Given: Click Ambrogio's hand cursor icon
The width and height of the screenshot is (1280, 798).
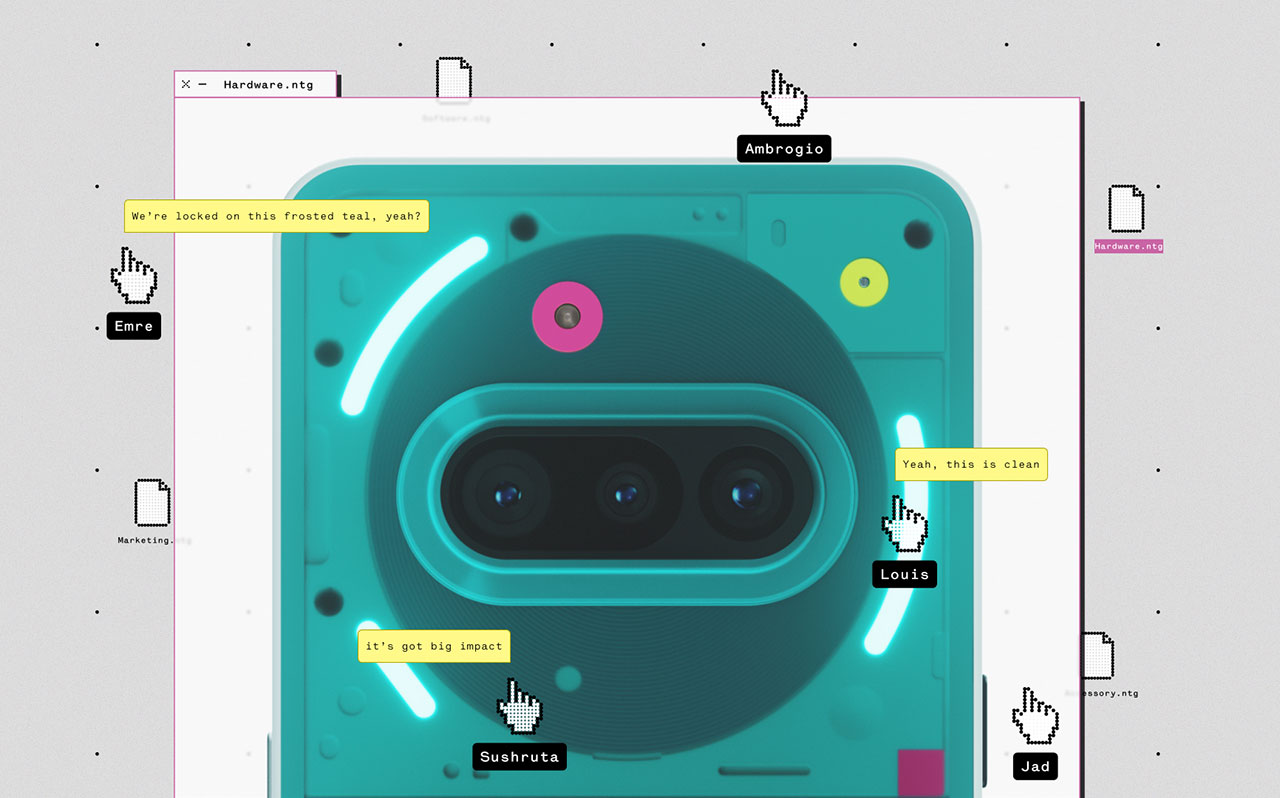Looking at the screenshot, I should coord(784,99).
